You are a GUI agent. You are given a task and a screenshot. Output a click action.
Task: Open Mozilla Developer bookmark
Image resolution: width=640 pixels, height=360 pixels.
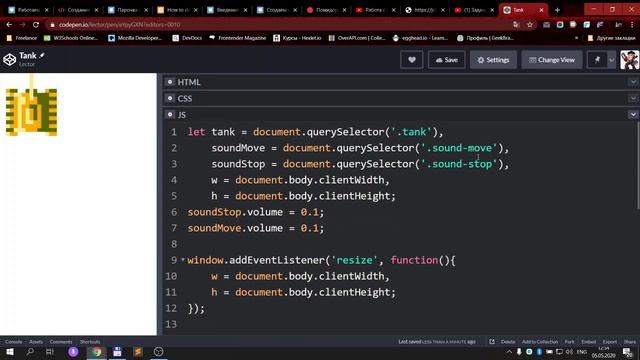coord(135,38)
